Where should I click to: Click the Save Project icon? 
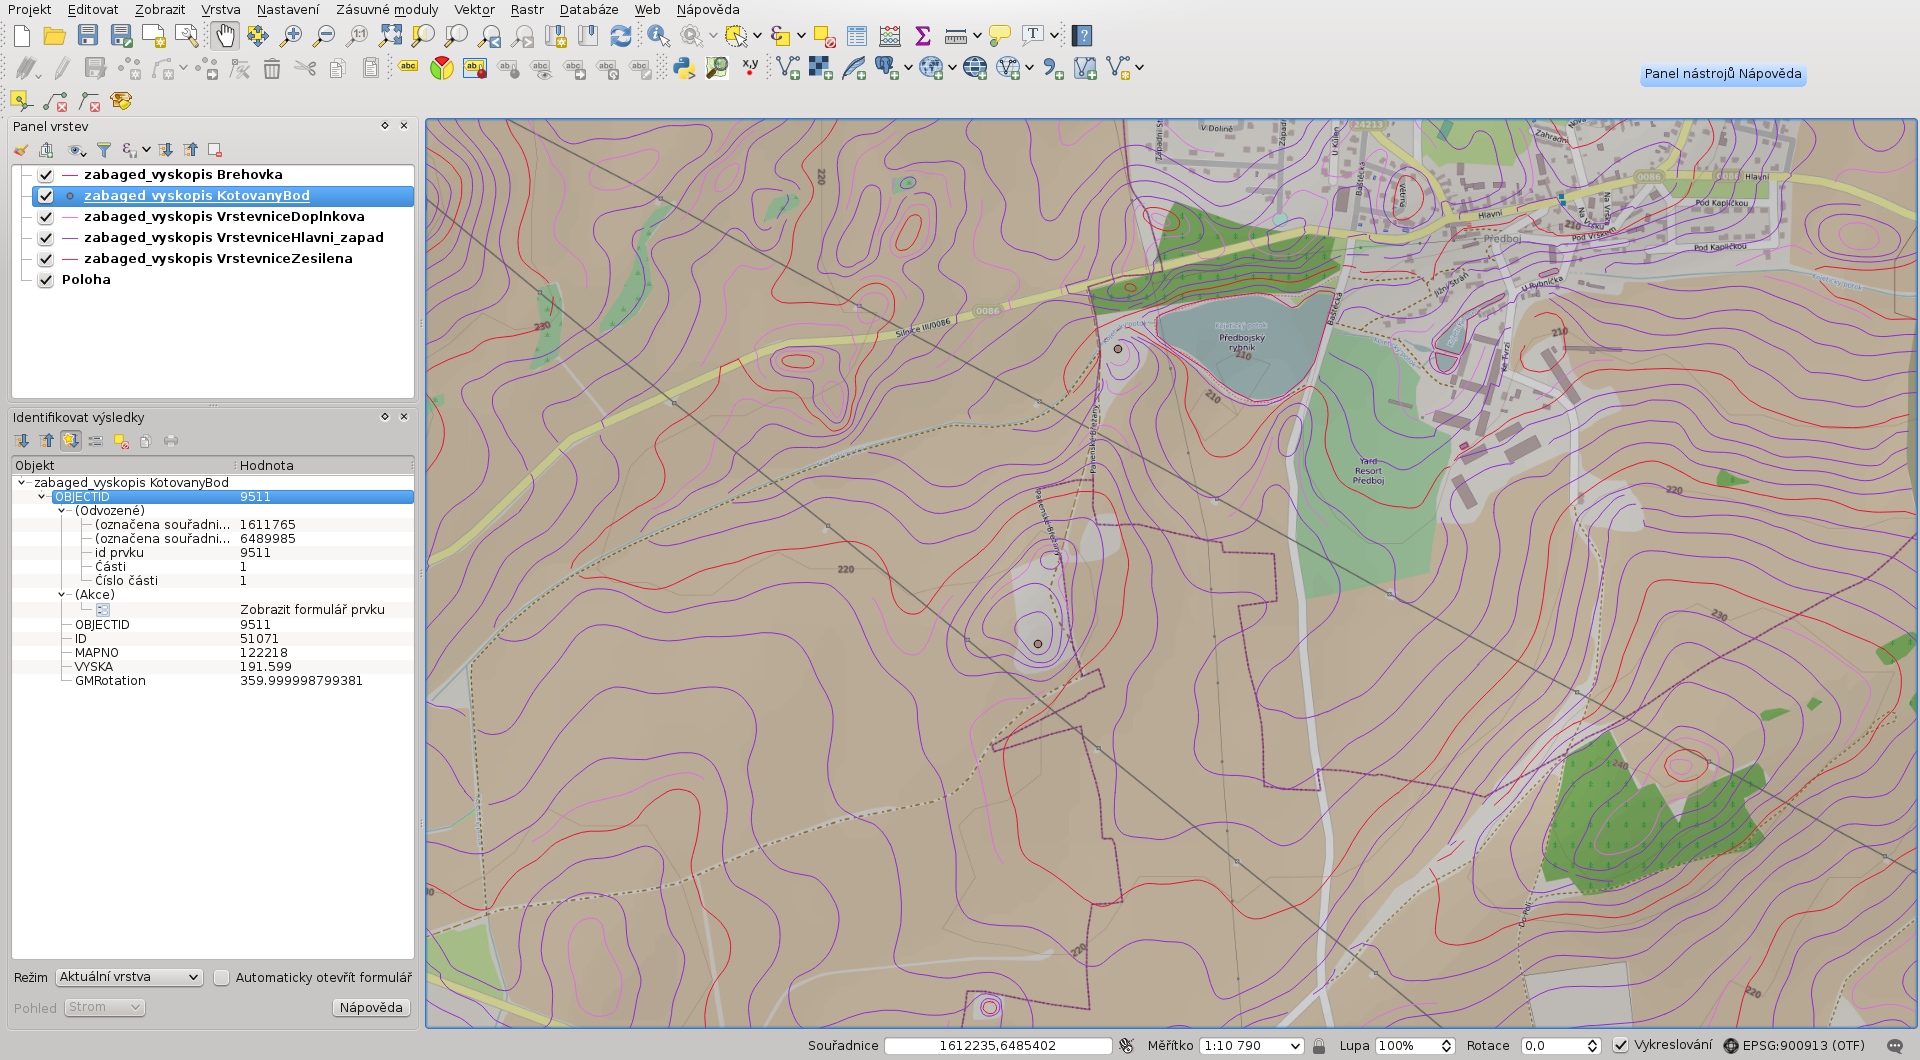point(88,36)
